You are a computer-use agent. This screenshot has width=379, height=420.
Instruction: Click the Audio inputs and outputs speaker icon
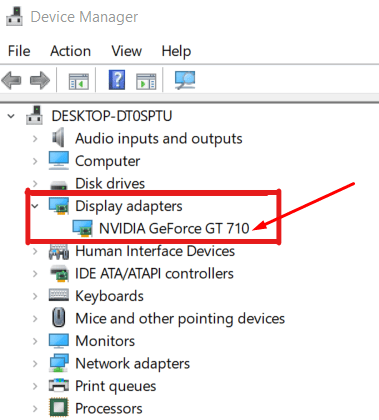(x=58, y=137)
